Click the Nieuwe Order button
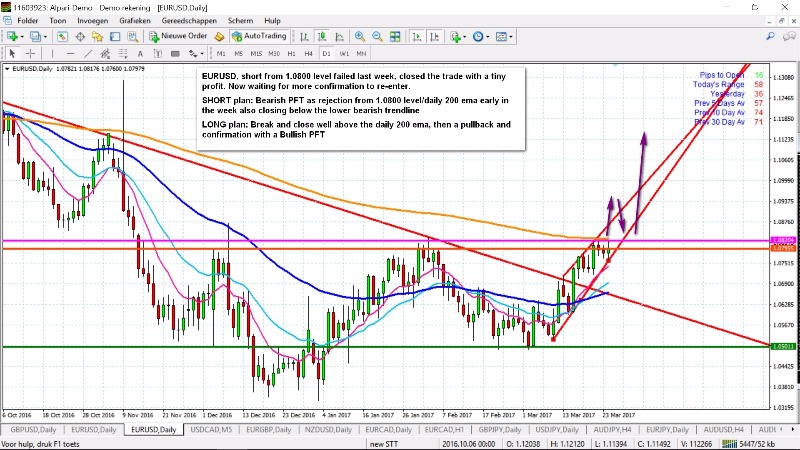This screenshot has height=450, width=800. [178, 36]
